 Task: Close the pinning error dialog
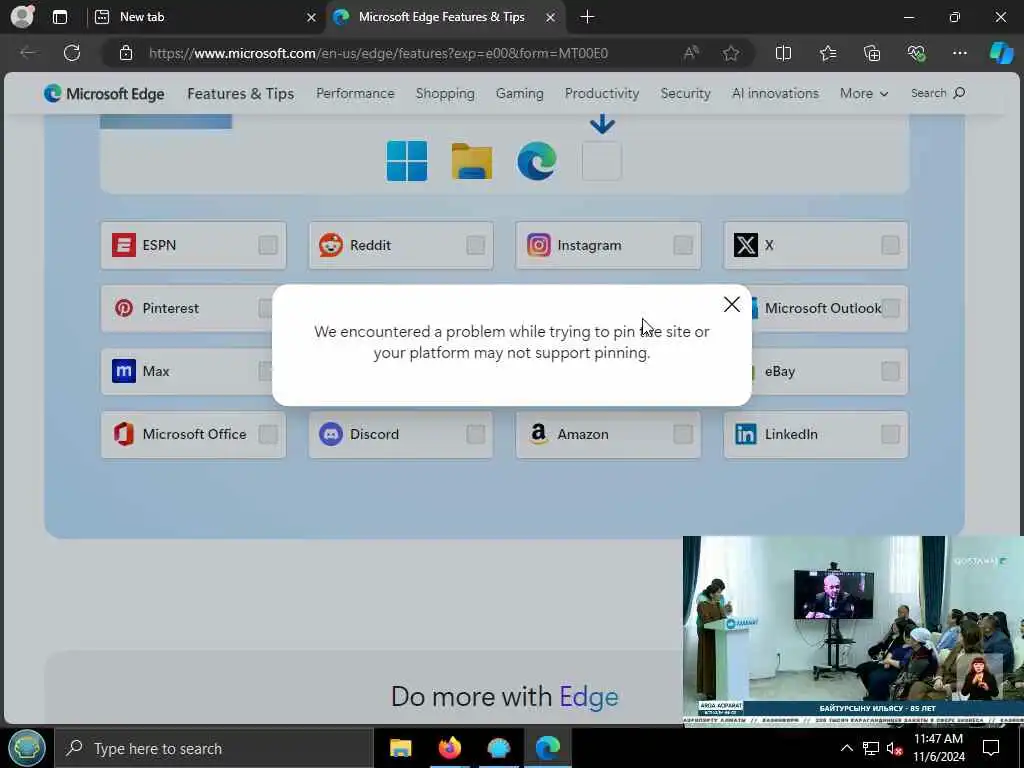(x=731, y=304)
